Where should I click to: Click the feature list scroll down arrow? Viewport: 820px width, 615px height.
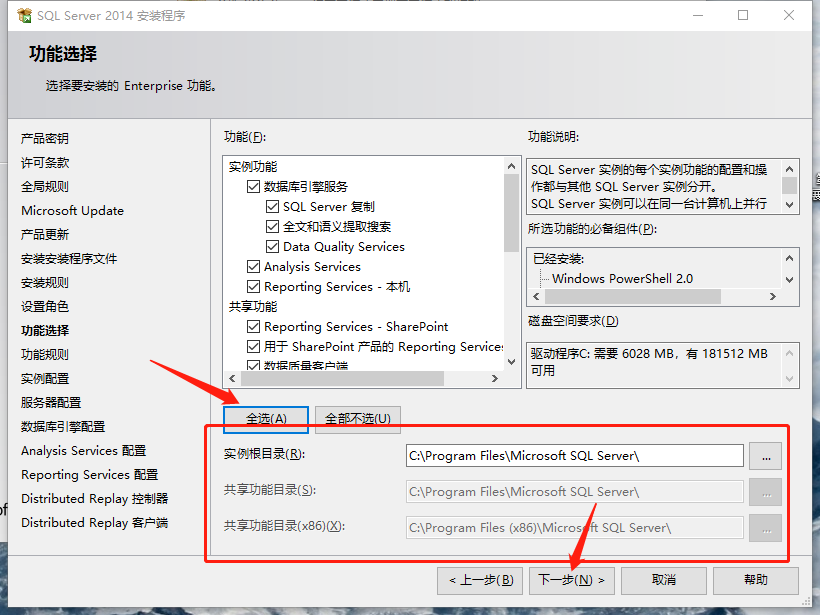click(511, 362)
